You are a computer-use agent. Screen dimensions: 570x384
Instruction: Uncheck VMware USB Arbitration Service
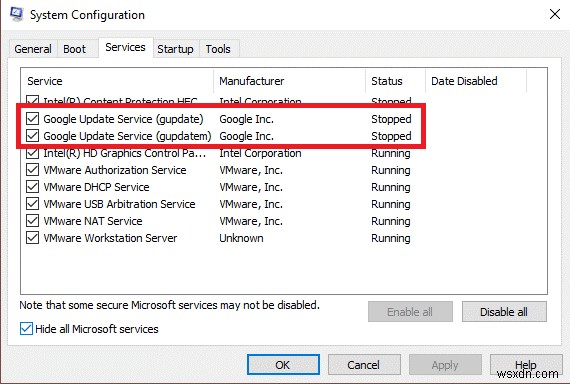[x=32, y=204]
